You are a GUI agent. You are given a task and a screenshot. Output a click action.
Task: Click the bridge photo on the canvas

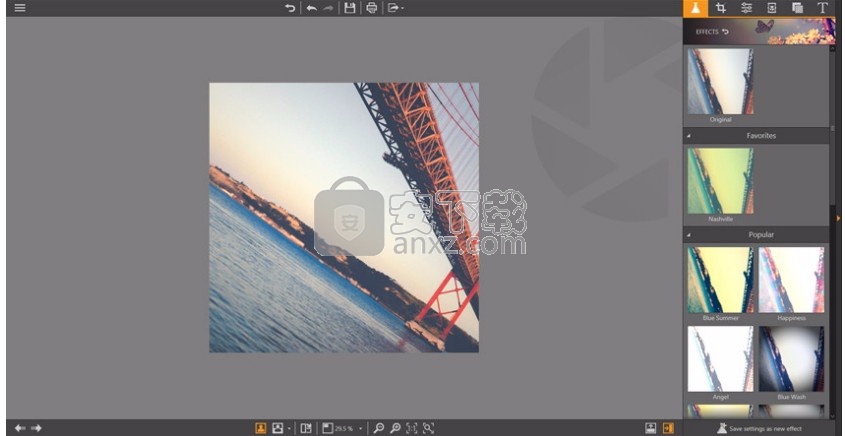[x=344, y=218]
